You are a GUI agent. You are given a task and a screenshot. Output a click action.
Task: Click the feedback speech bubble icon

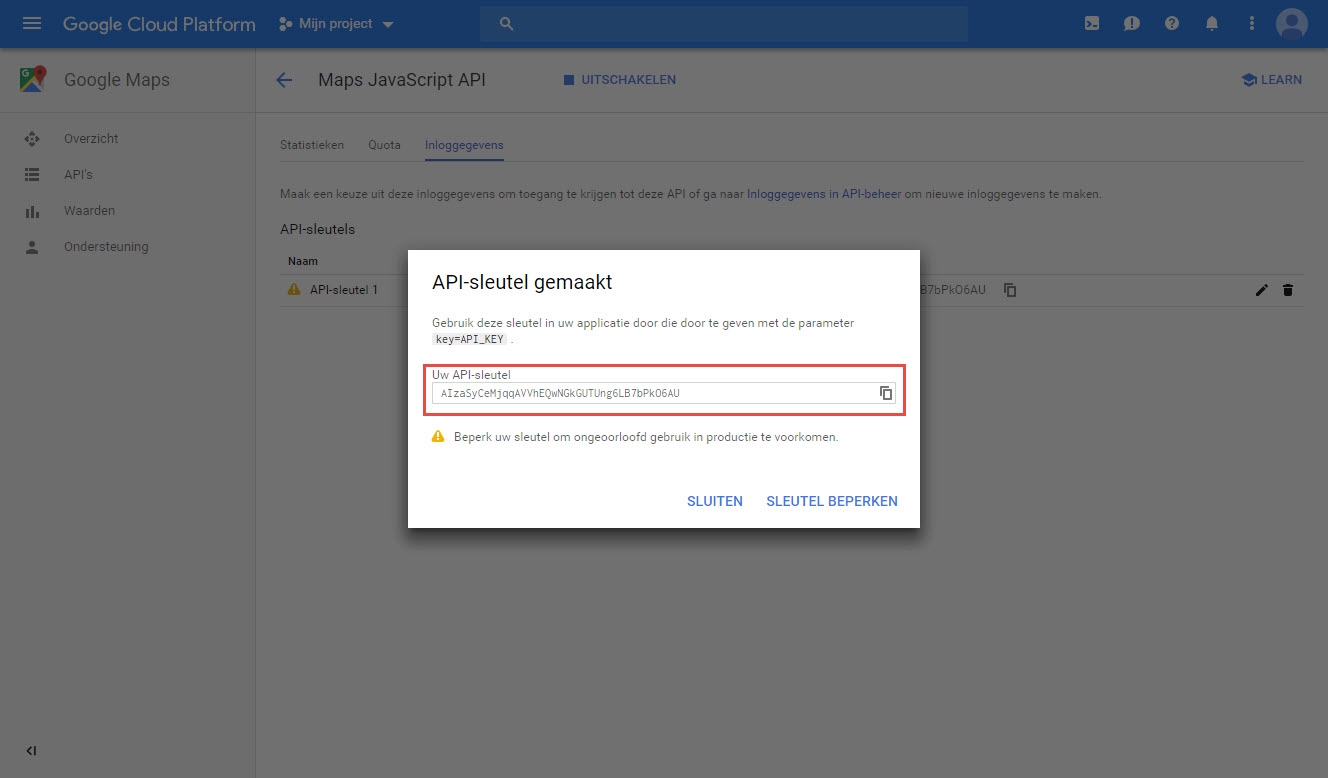click(1131, 22)
